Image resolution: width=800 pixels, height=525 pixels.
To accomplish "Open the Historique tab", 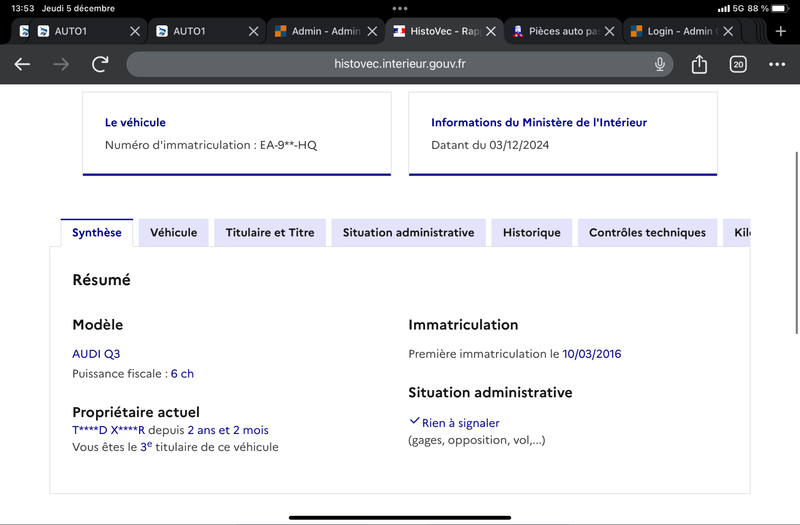I will tap(532, 233).
